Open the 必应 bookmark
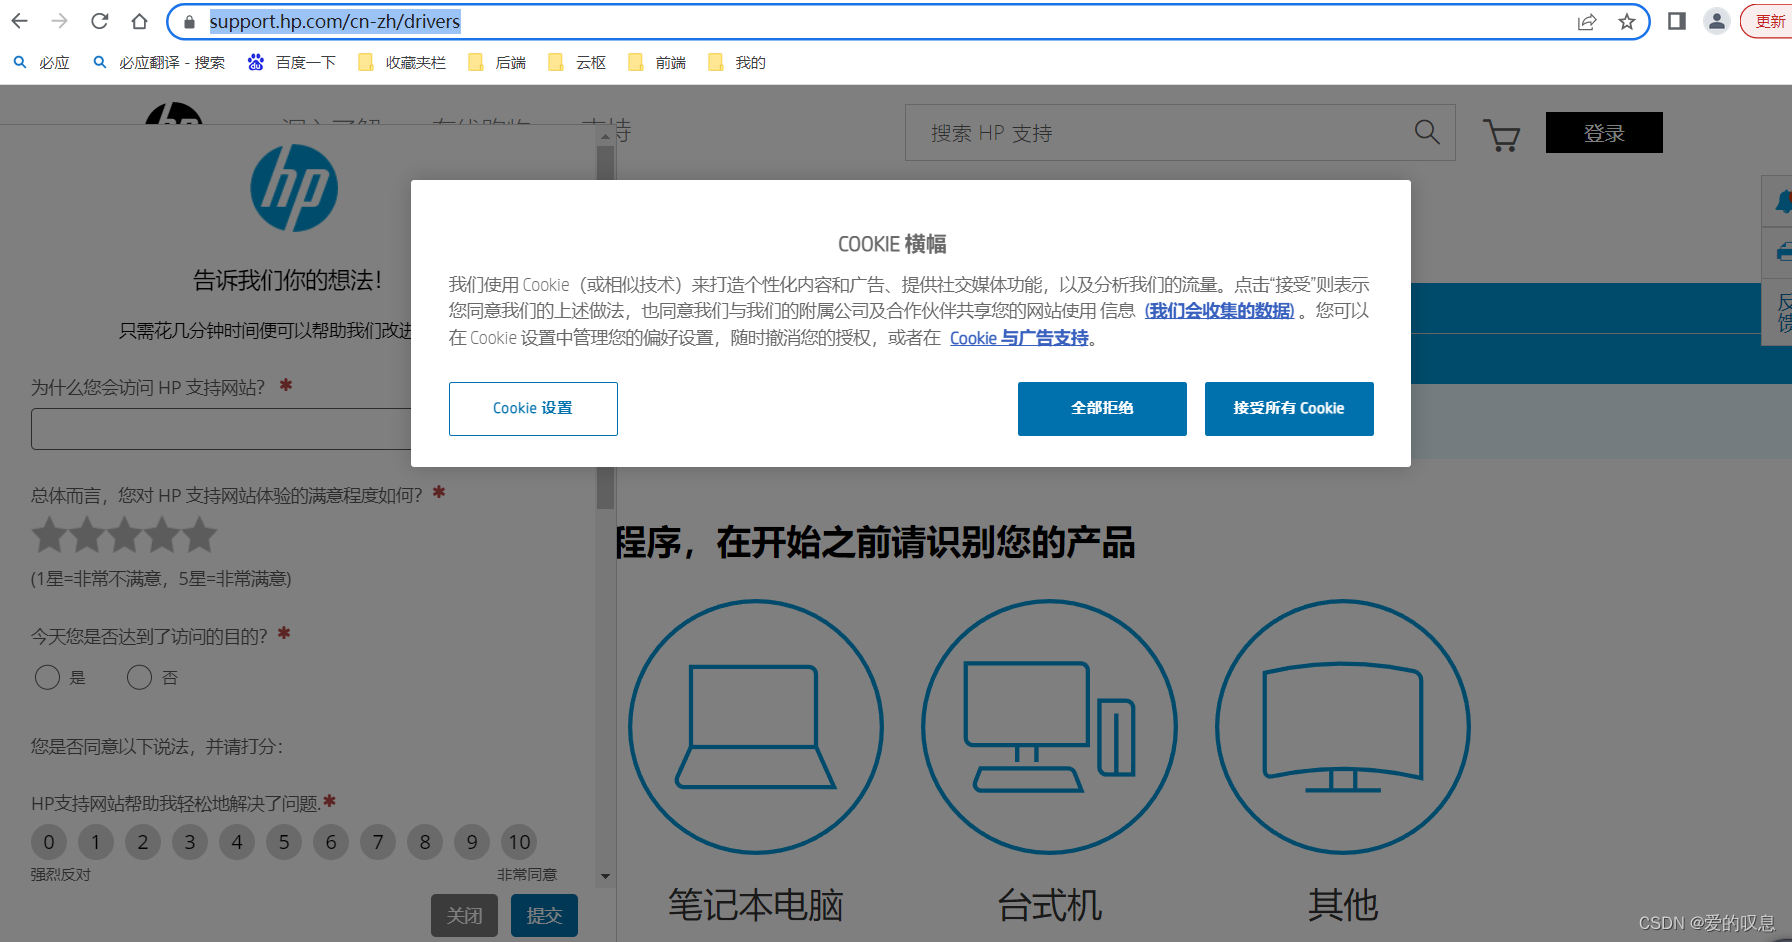Screen dimensions: 1792x942 [x=42, y=63]
